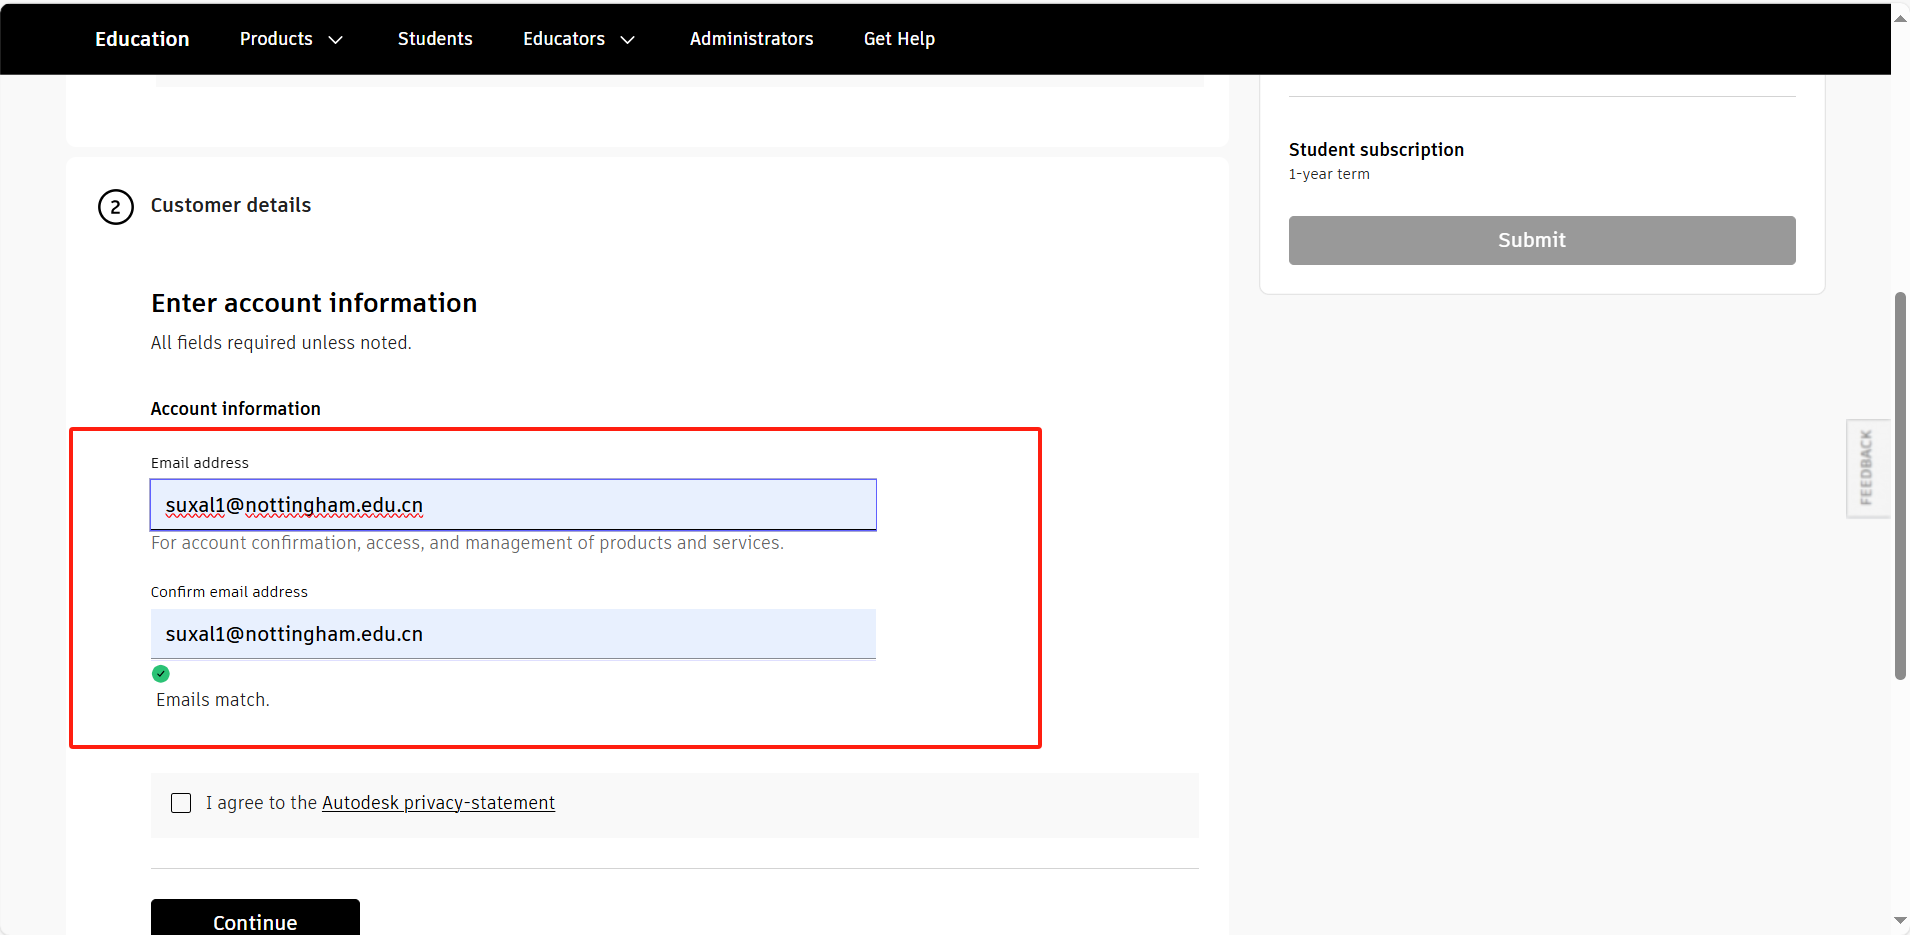This screenshot has height=935, width=1910.
Task: Open the Administrators page
Action: [751, 39]
